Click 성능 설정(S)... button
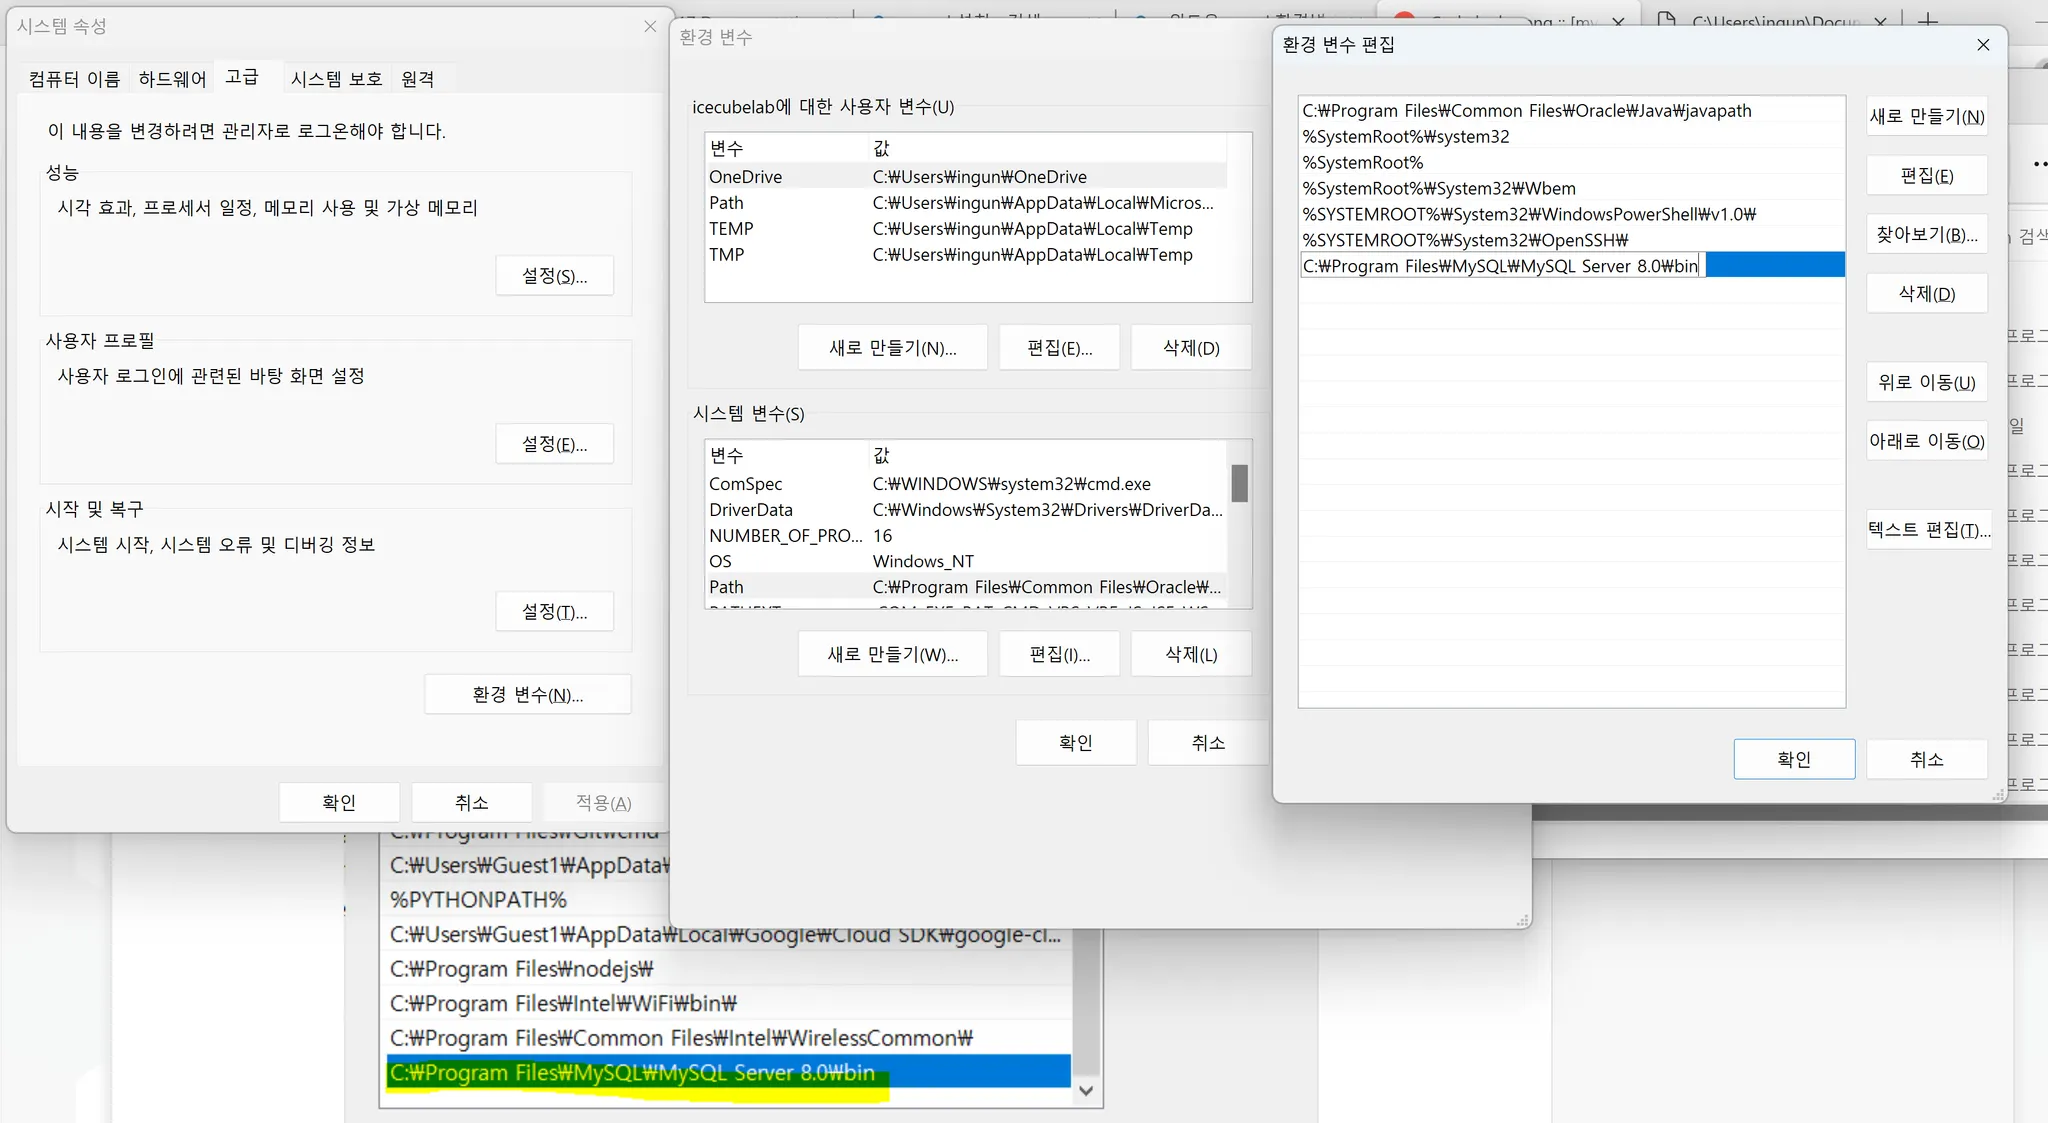Screen dimensions: 2048x1123 click(554, 276)
